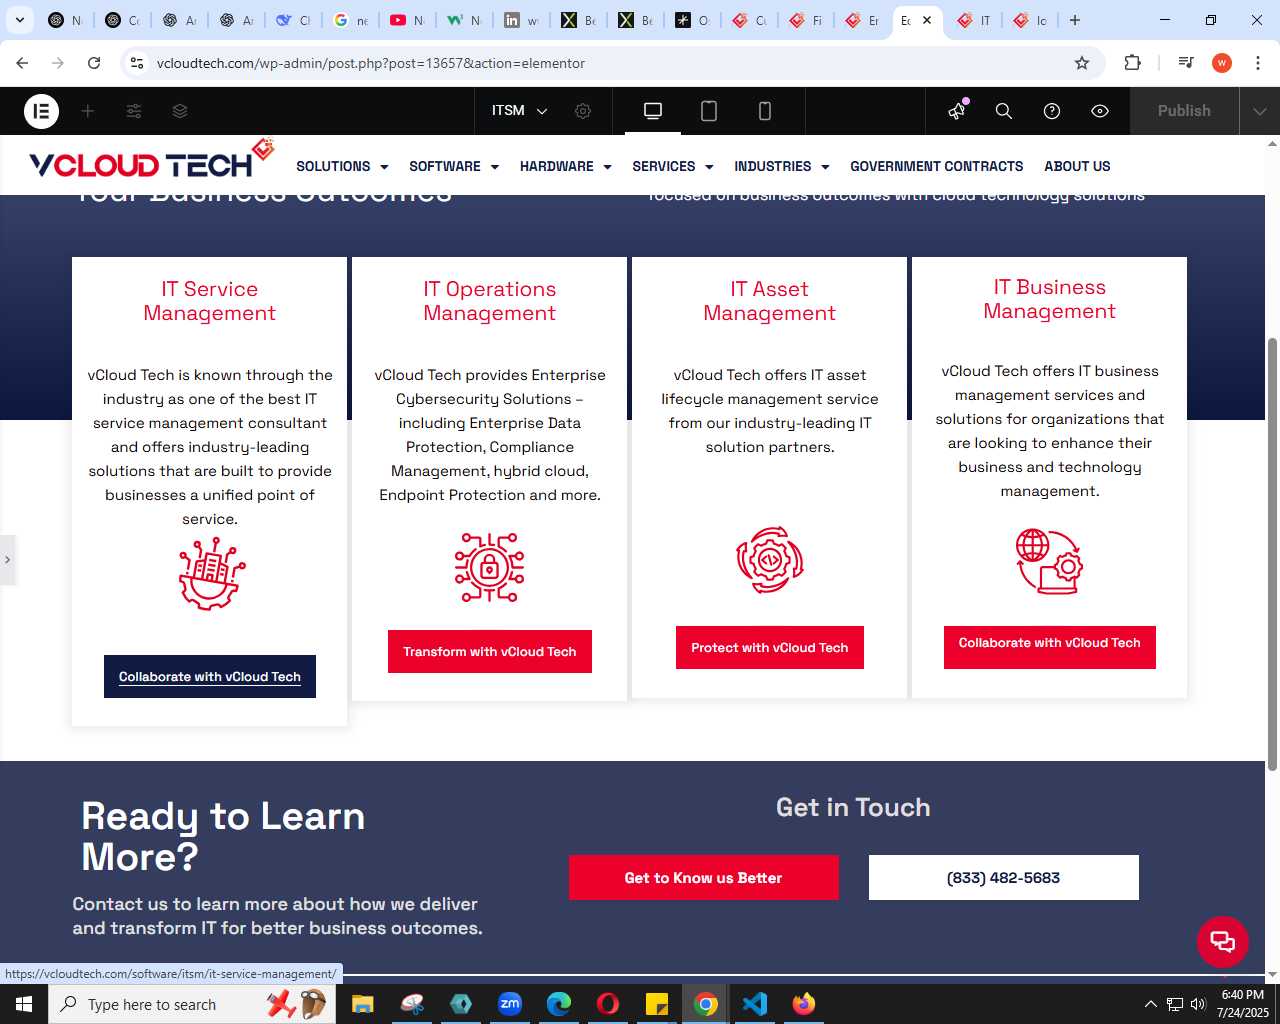Click the Ready to Learn More heading
Viewport: 1280px width, 1024px height.
pyautogui.click(x=223, y=837)
